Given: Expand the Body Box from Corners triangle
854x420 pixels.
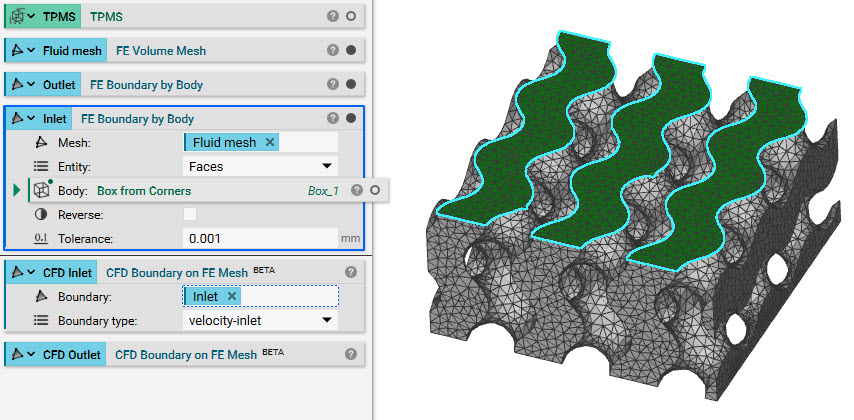Looking at the screenshot, I should 17,190.
